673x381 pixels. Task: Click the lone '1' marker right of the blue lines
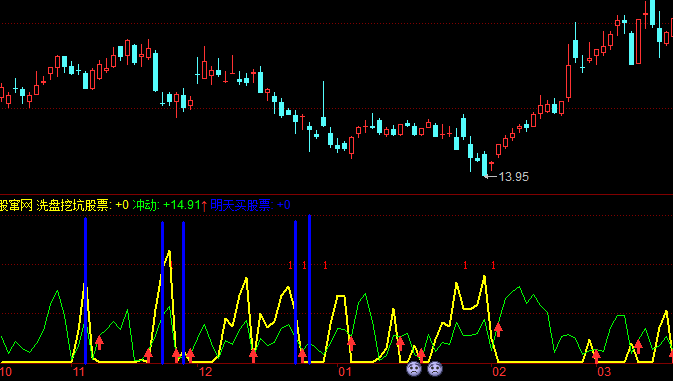click(x=325, y=265)
